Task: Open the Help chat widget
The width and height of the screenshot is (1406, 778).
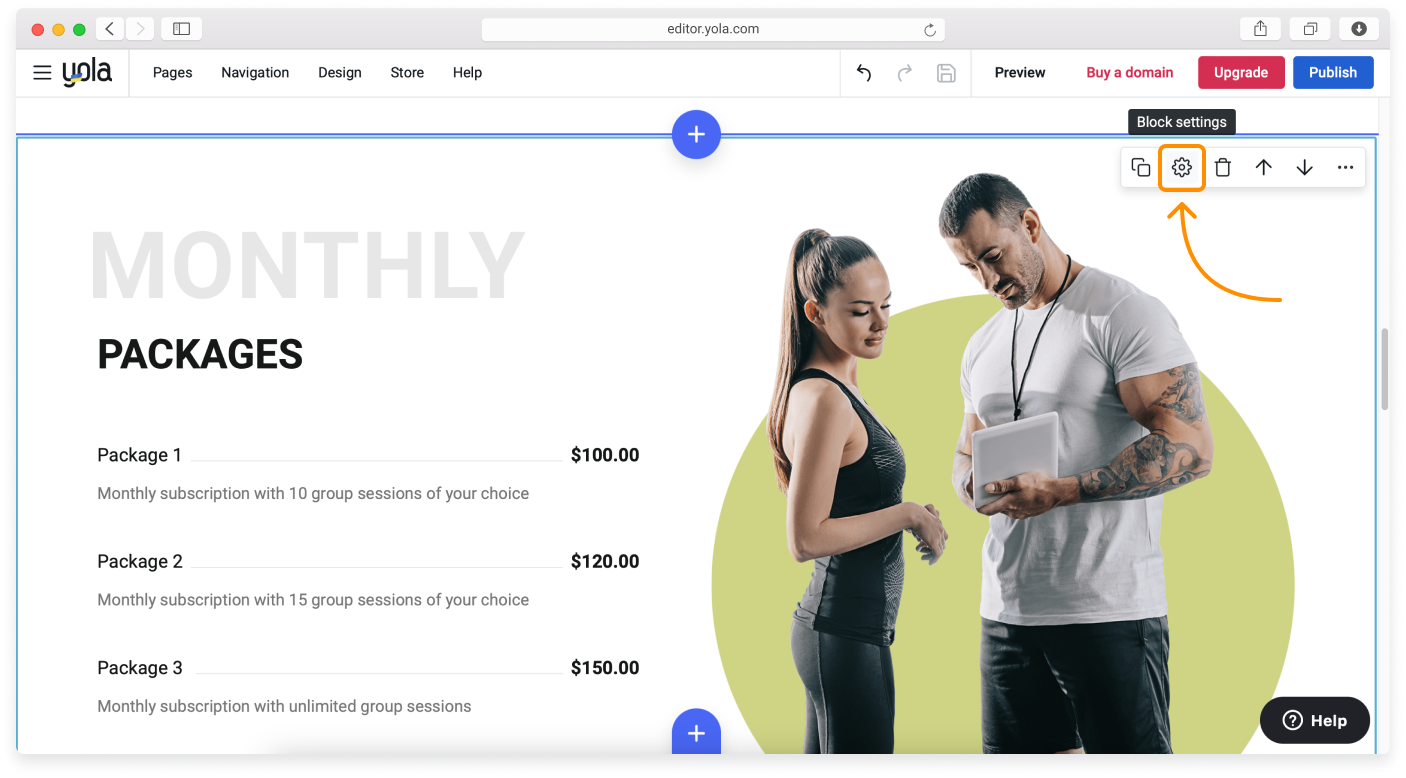Action: click(1314, 720)
